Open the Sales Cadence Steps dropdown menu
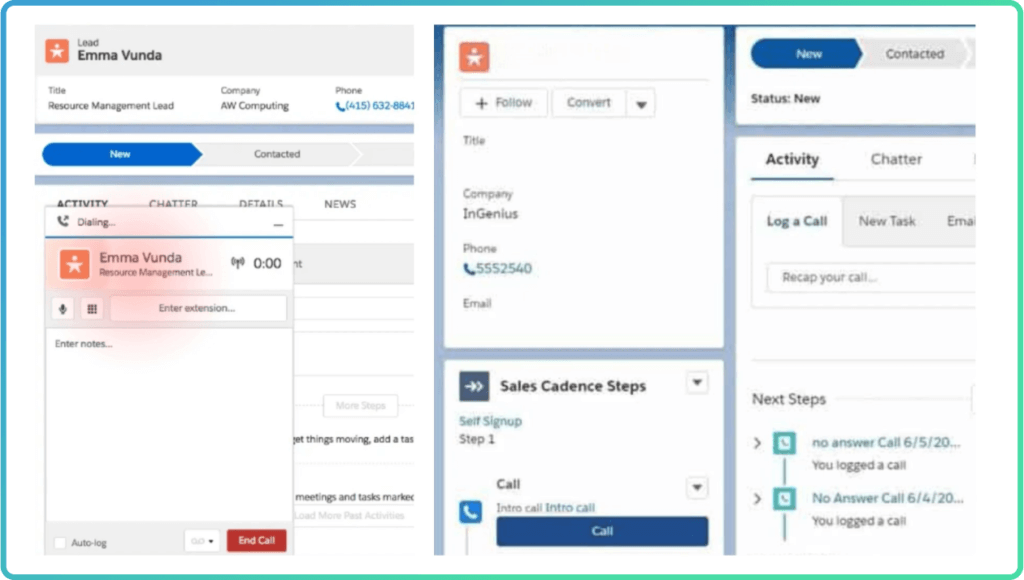Image resolution: width=1024 pixels, height=580 pixels. pyautogui.click(x=697, y=383)
